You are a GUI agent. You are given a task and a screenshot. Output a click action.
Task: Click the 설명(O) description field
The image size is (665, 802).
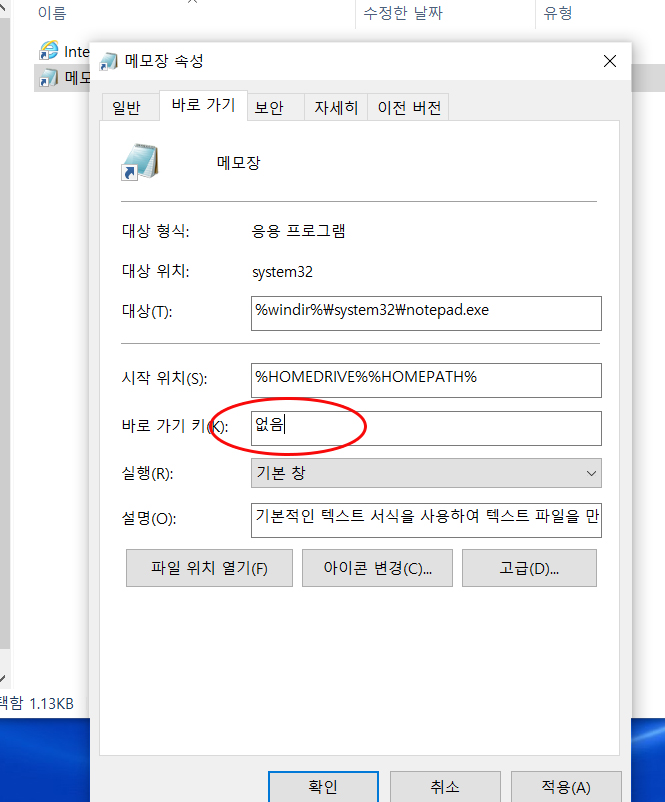point(426,520)
